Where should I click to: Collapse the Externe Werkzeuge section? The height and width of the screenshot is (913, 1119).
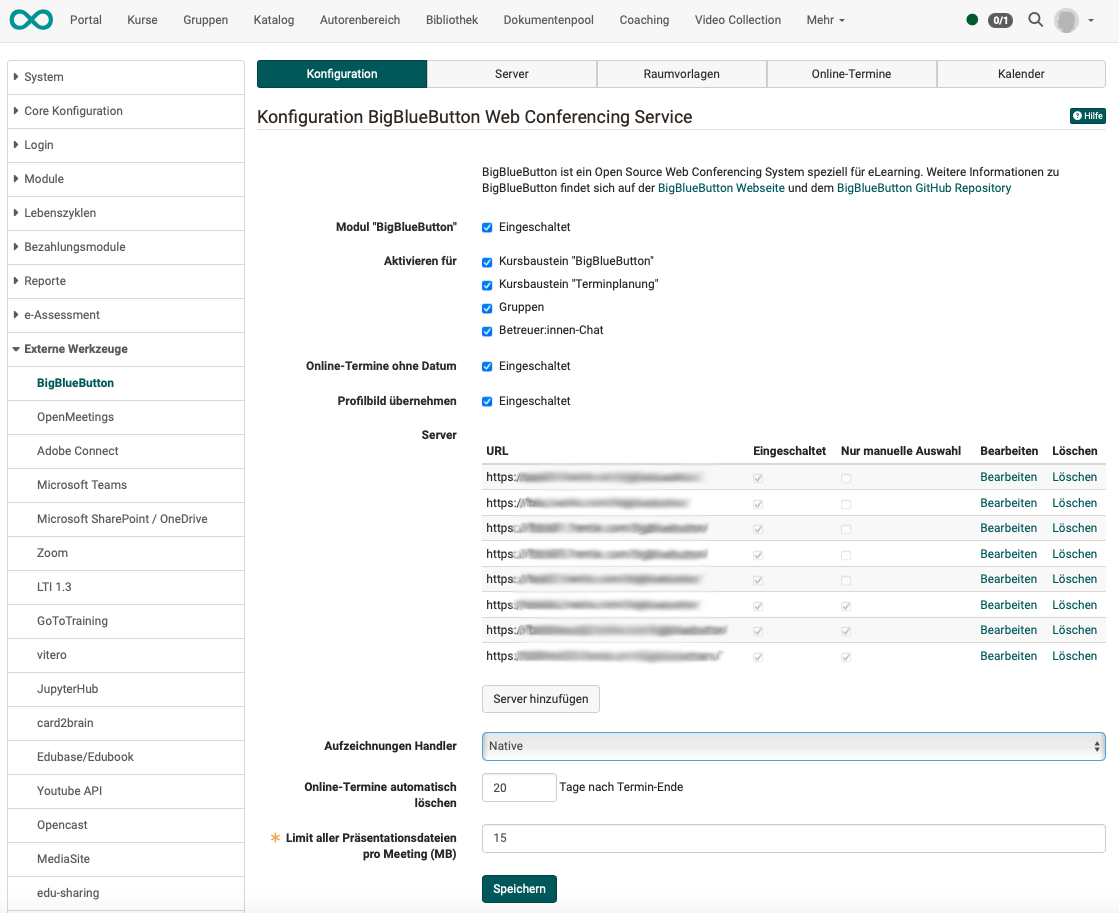coord(75,349)
